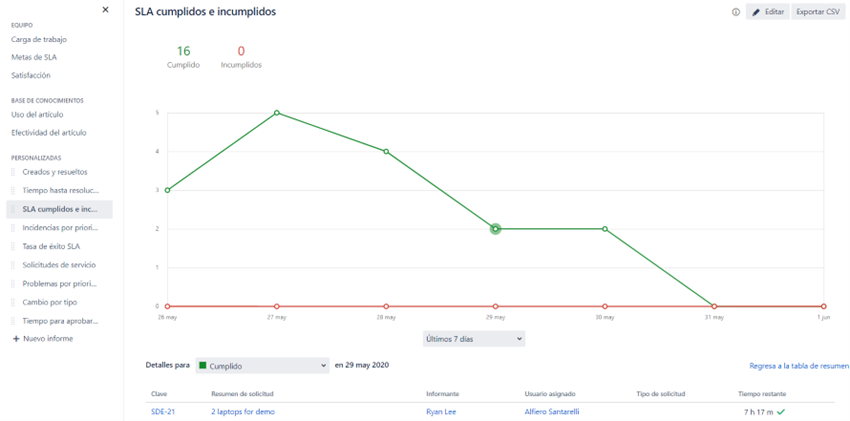Click drag handle beside Solicitudes de servicio

pos(14,265)
